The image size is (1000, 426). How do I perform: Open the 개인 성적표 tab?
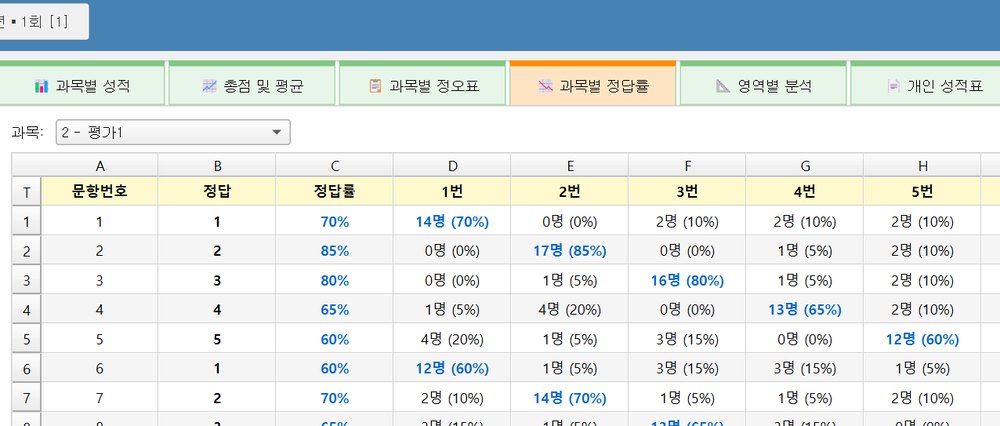[925, 85]
